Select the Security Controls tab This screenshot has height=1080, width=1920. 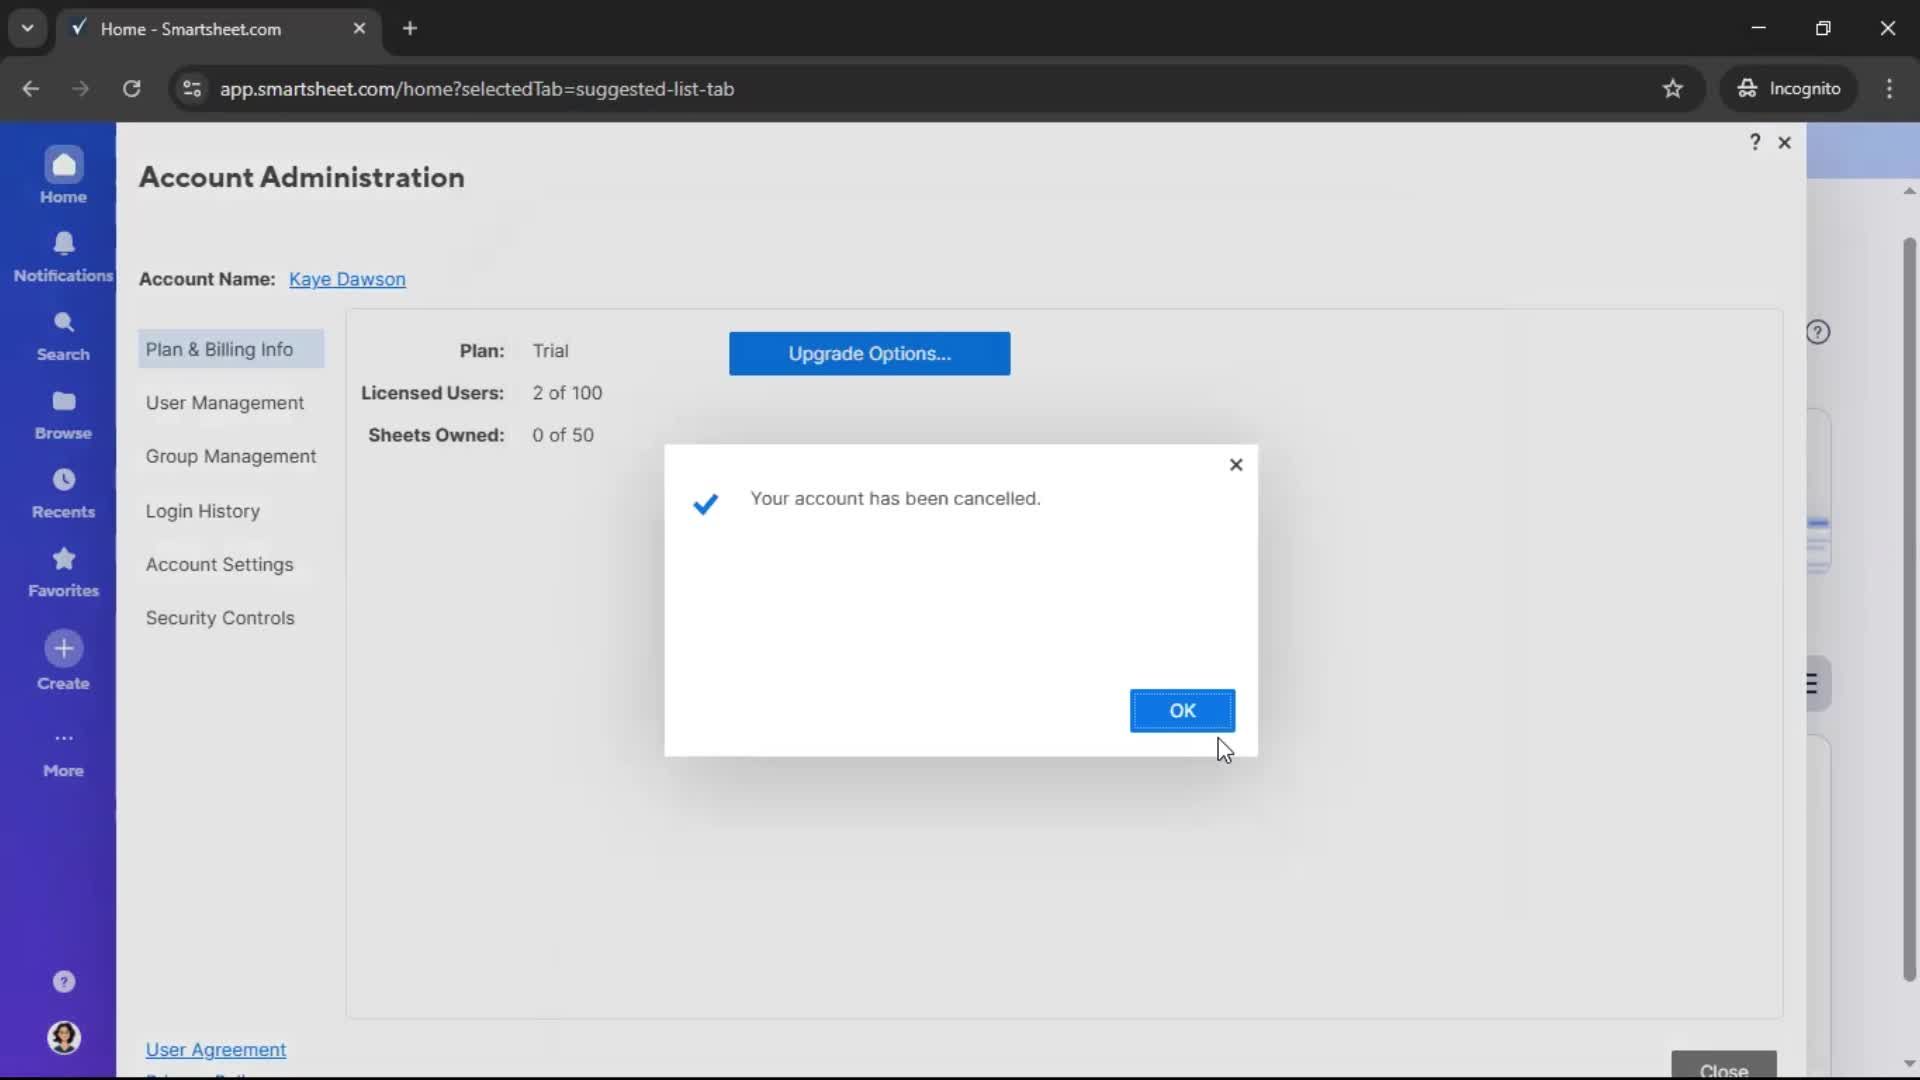click(x=220, y=618)
